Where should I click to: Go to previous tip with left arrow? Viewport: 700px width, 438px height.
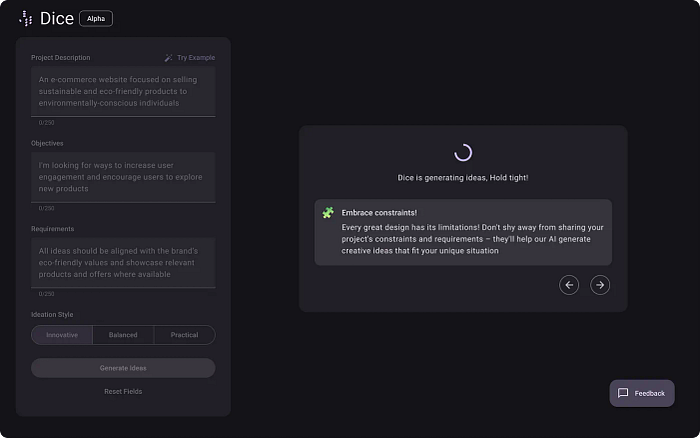tap(569, 285)
